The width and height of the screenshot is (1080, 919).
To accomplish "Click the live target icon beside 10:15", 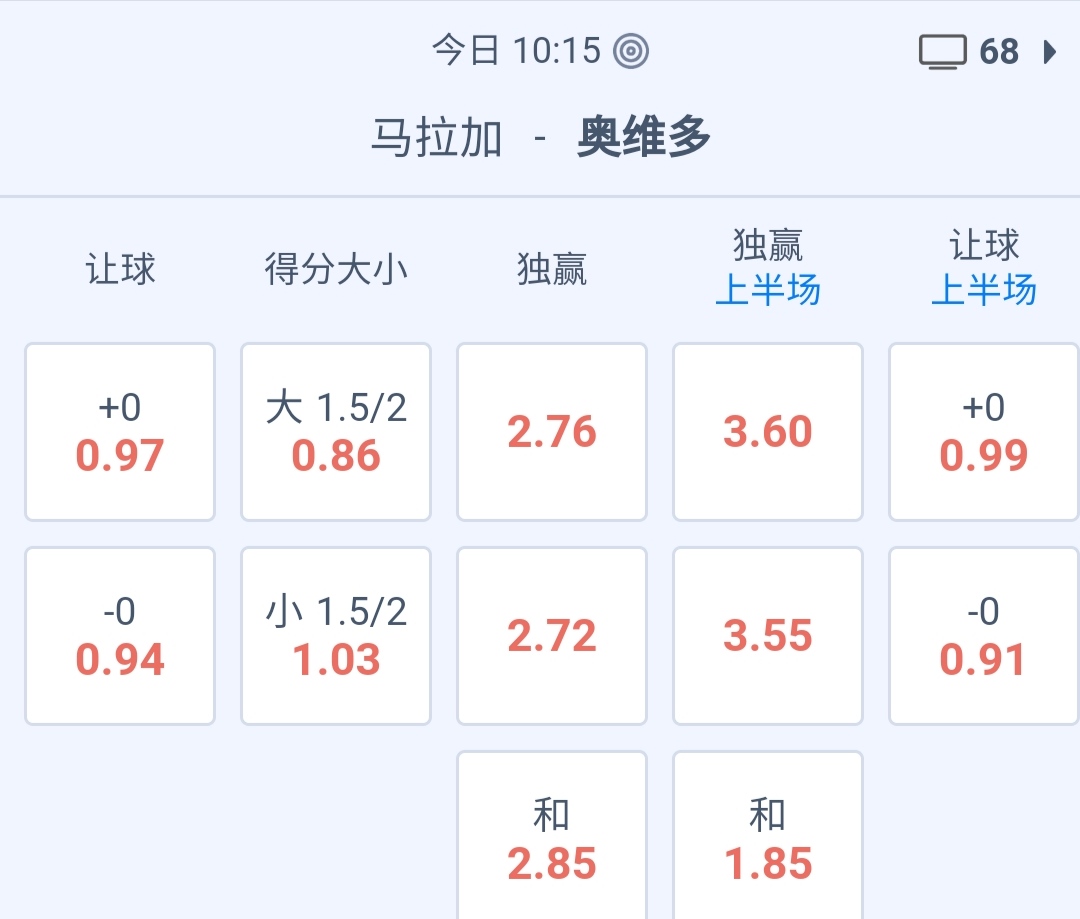I will [631, 51].
